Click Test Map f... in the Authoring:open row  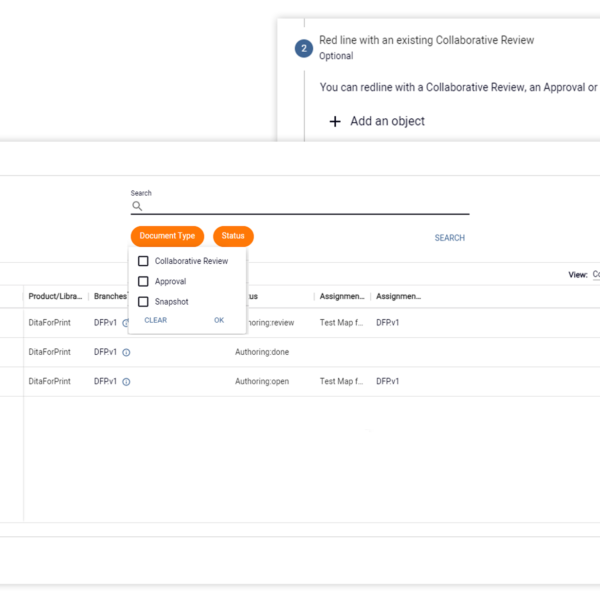click(341, 381)
